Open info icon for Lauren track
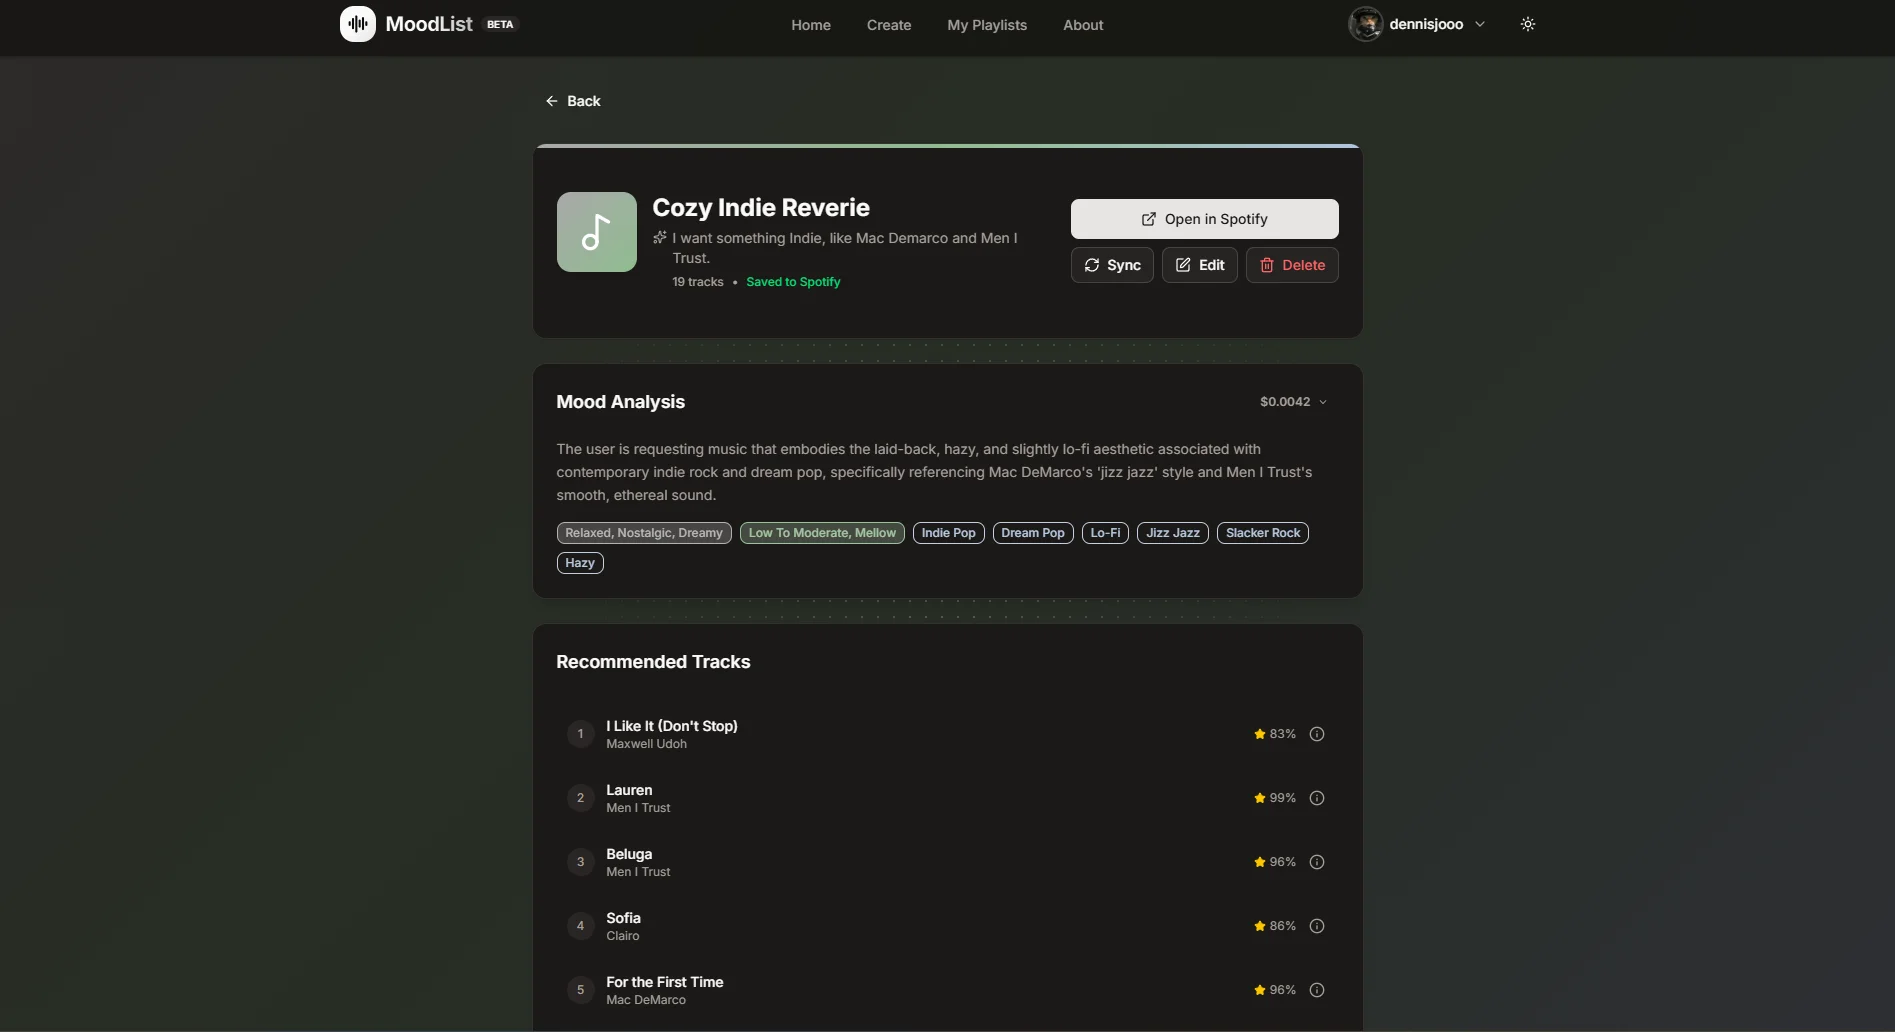The height and width of the screenshot is (1032, 1895). tap(1316, 798)
